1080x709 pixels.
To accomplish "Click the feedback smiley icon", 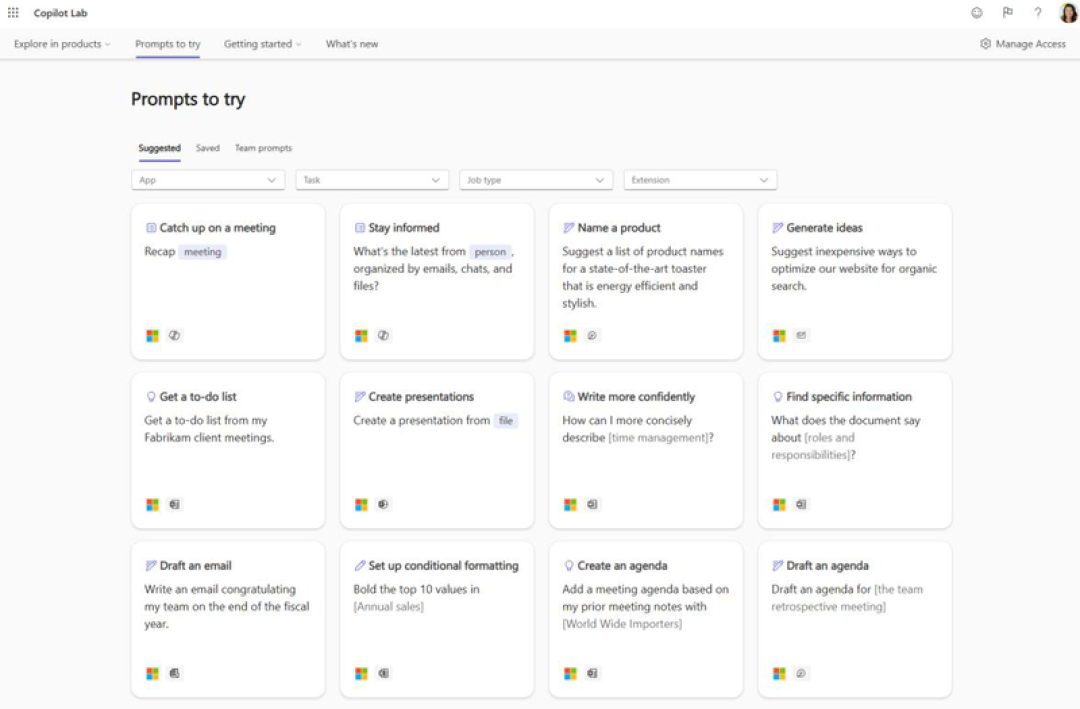I will (977, 12).
